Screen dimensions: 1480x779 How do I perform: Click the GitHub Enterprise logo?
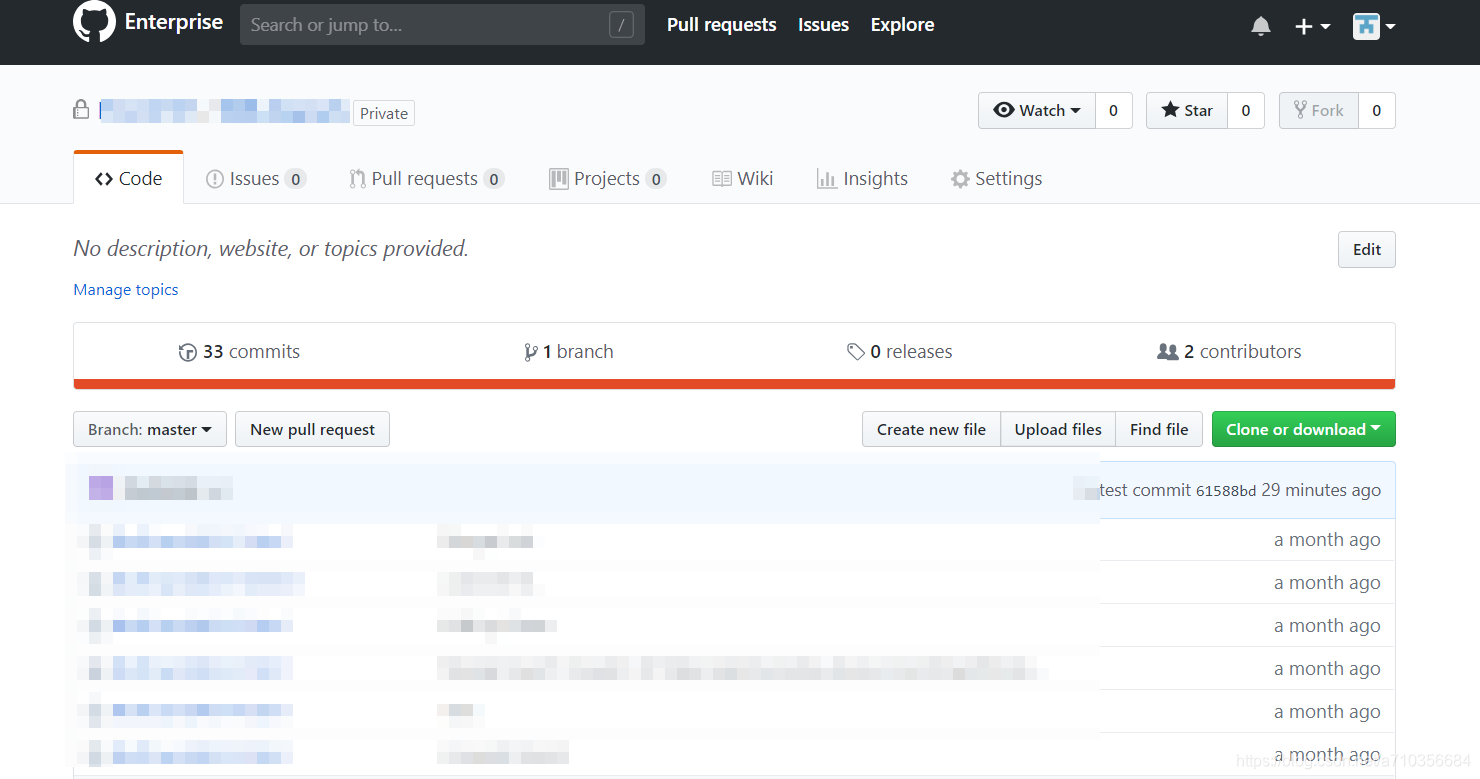pos(94,21)
